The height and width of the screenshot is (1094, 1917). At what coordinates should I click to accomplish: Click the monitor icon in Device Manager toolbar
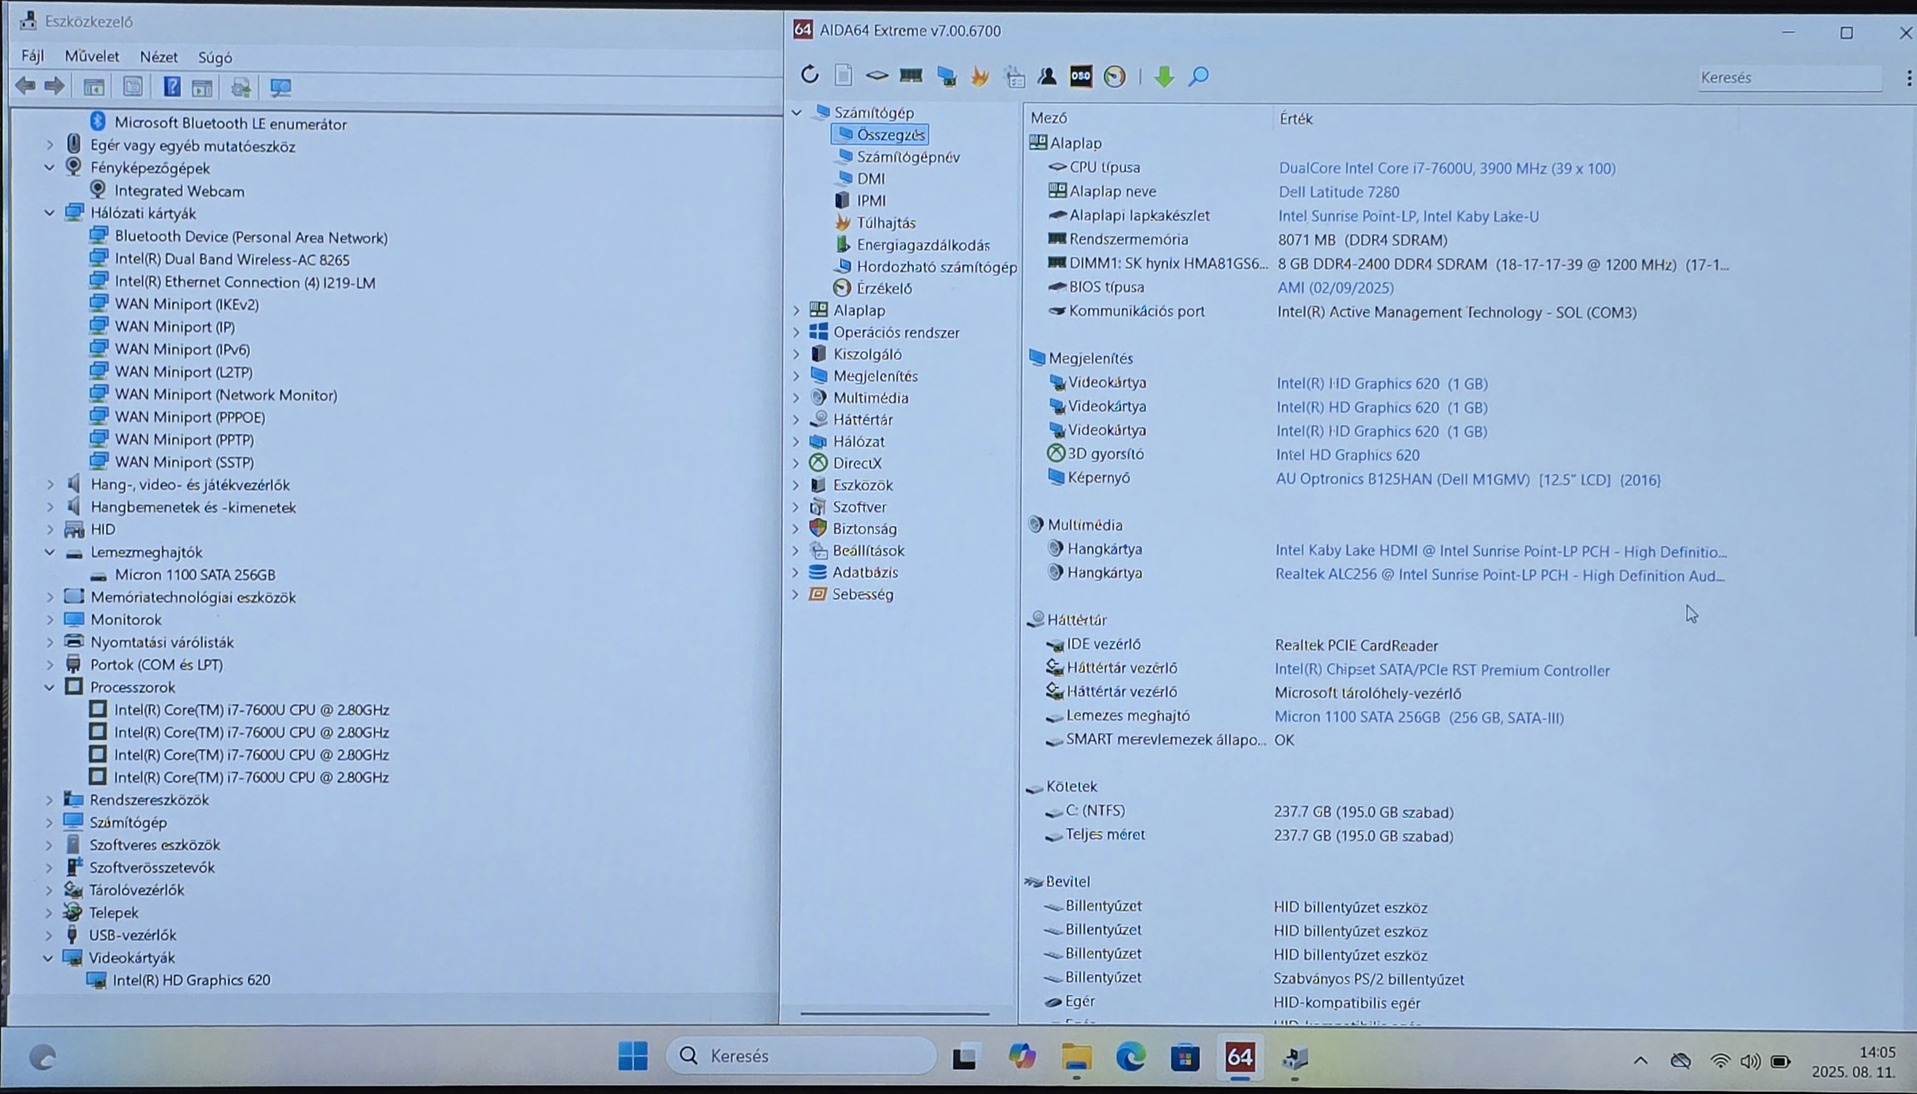click(281, 87)
